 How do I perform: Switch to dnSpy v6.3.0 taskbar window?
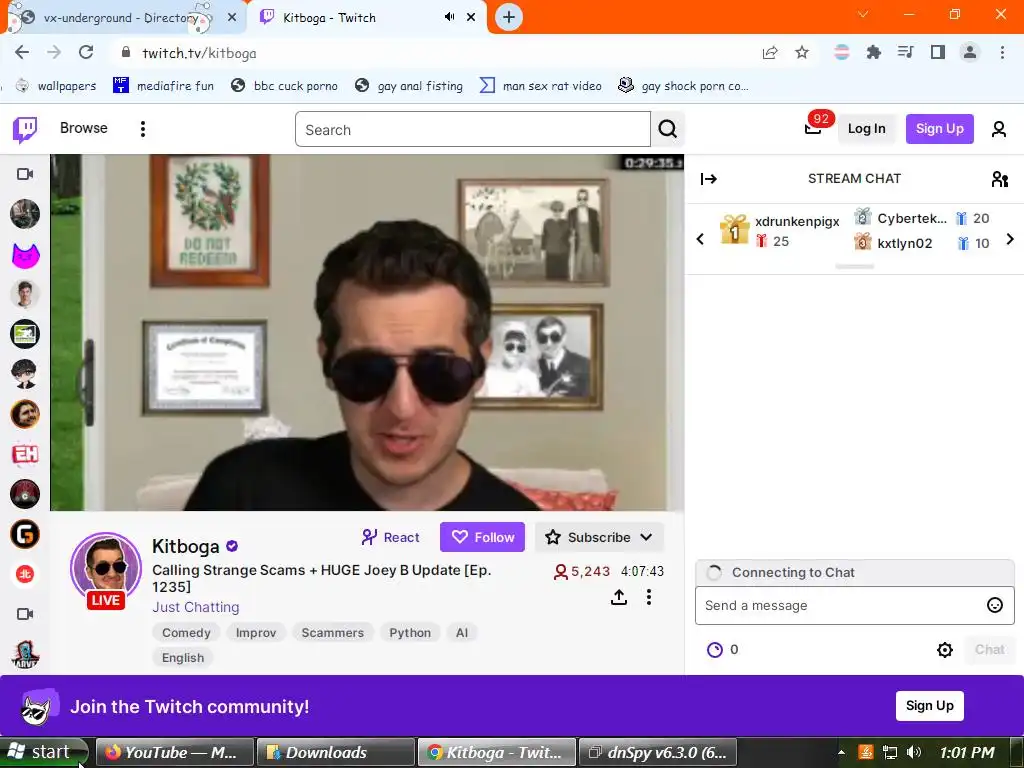pos(658,752)
